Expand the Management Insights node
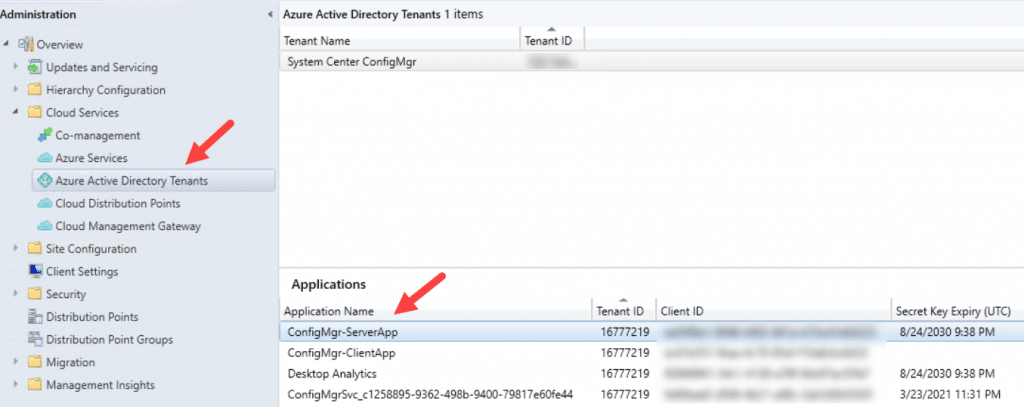This screenshot has height=407, width=1024. 16,385
